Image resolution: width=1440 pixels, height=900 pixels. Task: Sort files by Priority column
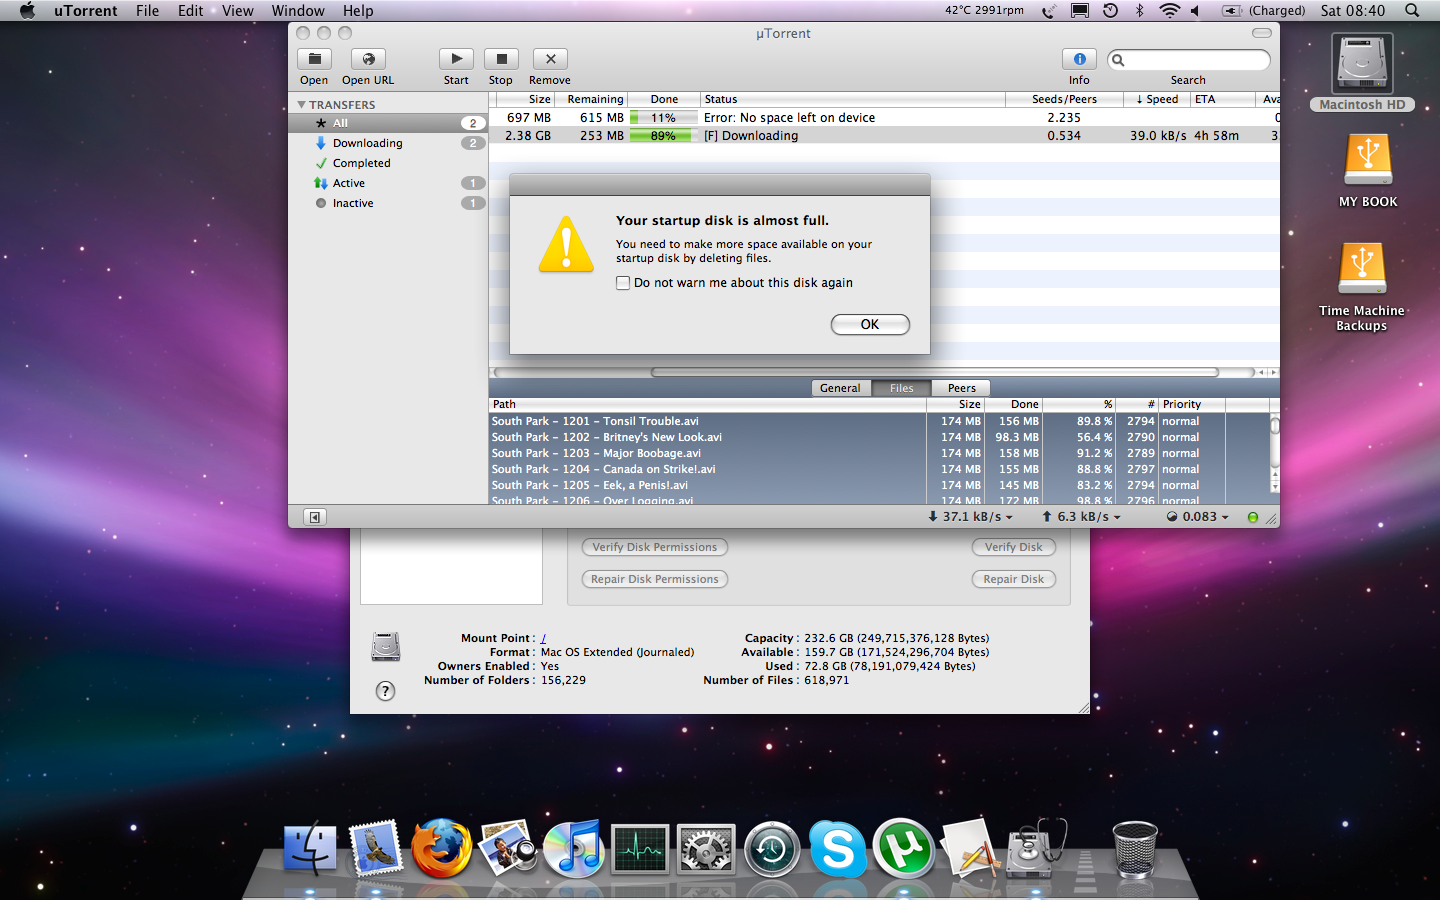1191,404
